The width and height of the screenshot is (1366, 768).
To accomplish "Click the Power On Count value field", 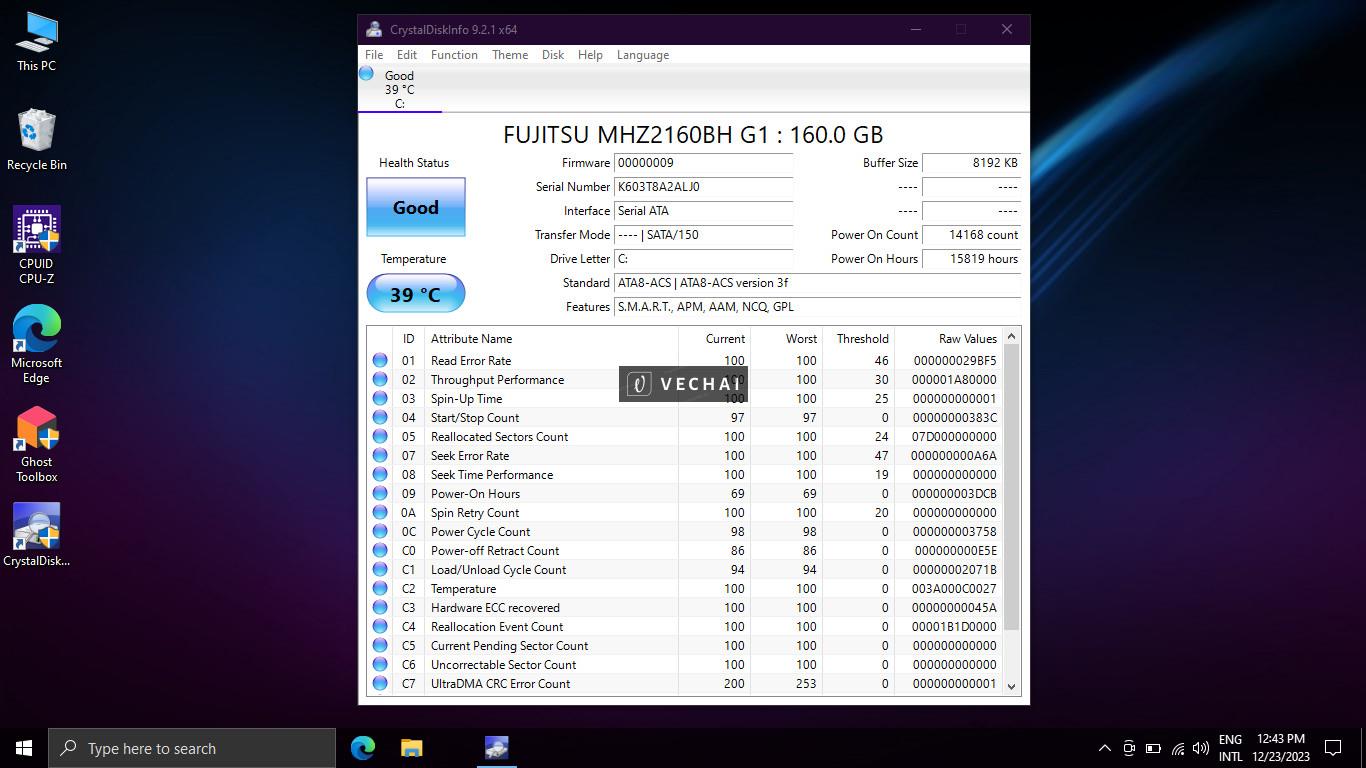I will [x=971, y=235].
